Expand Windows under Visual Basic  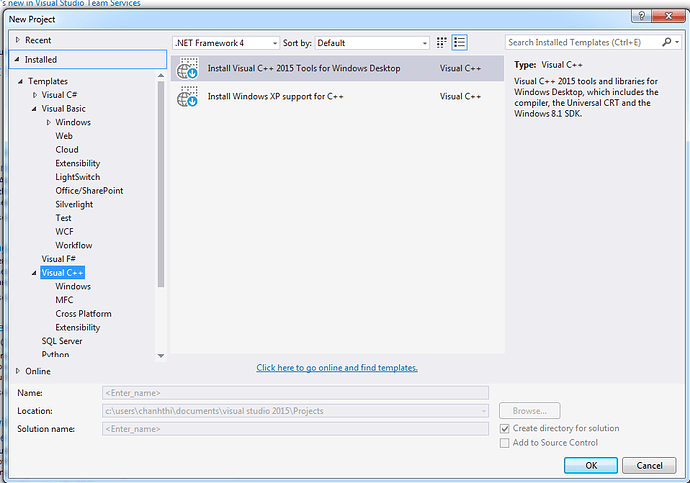click(48, 122)
